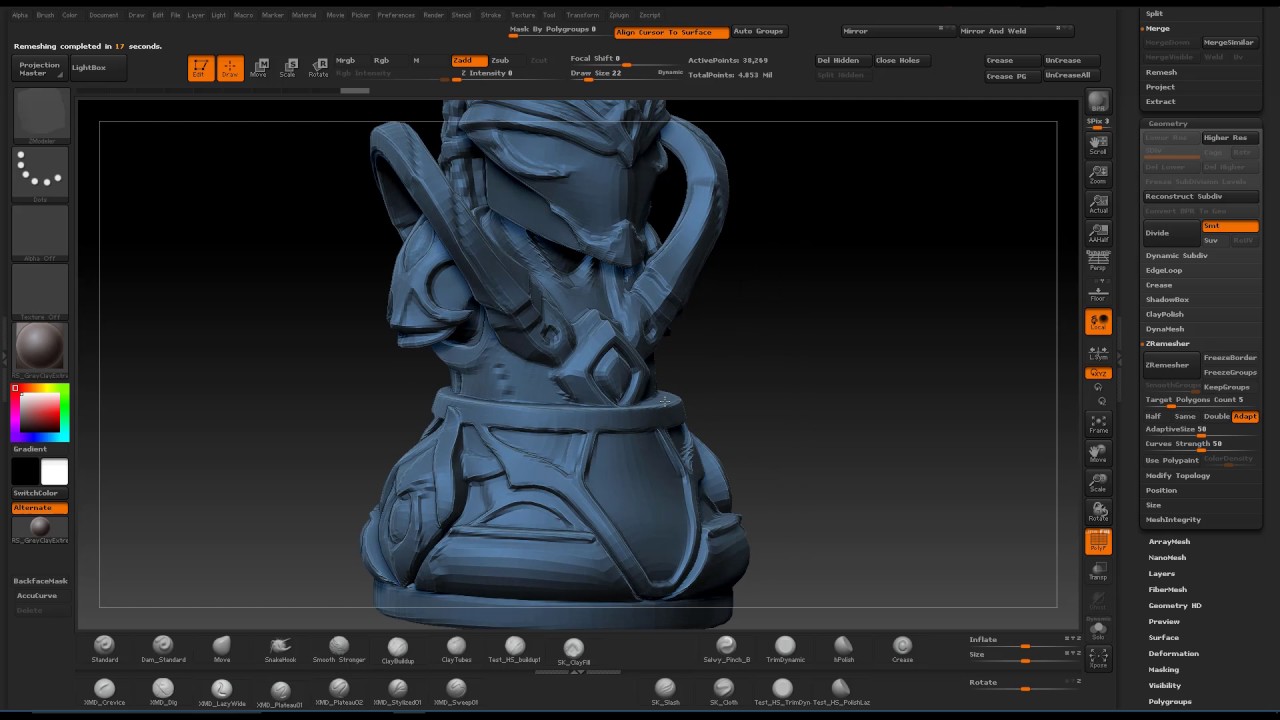Switch to Move transform mode in top bar
The width and height of the screenshot is (1280, 720).
(259, 68)
